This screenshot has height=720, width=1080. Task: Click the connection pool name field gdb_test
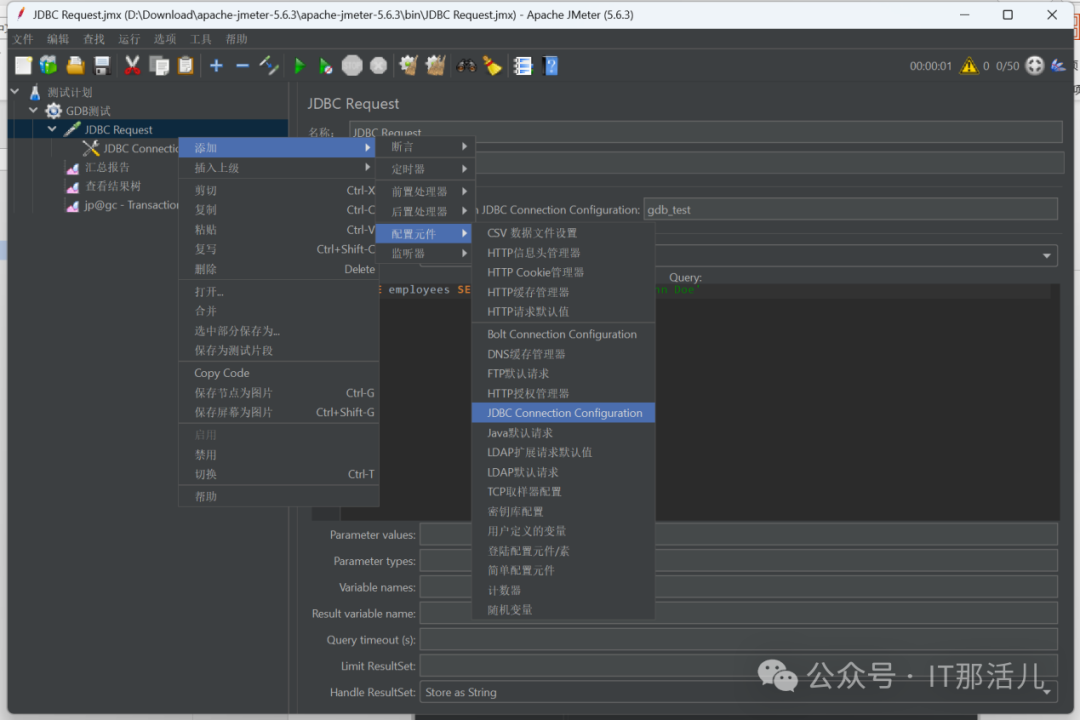(x=851, y=209)
